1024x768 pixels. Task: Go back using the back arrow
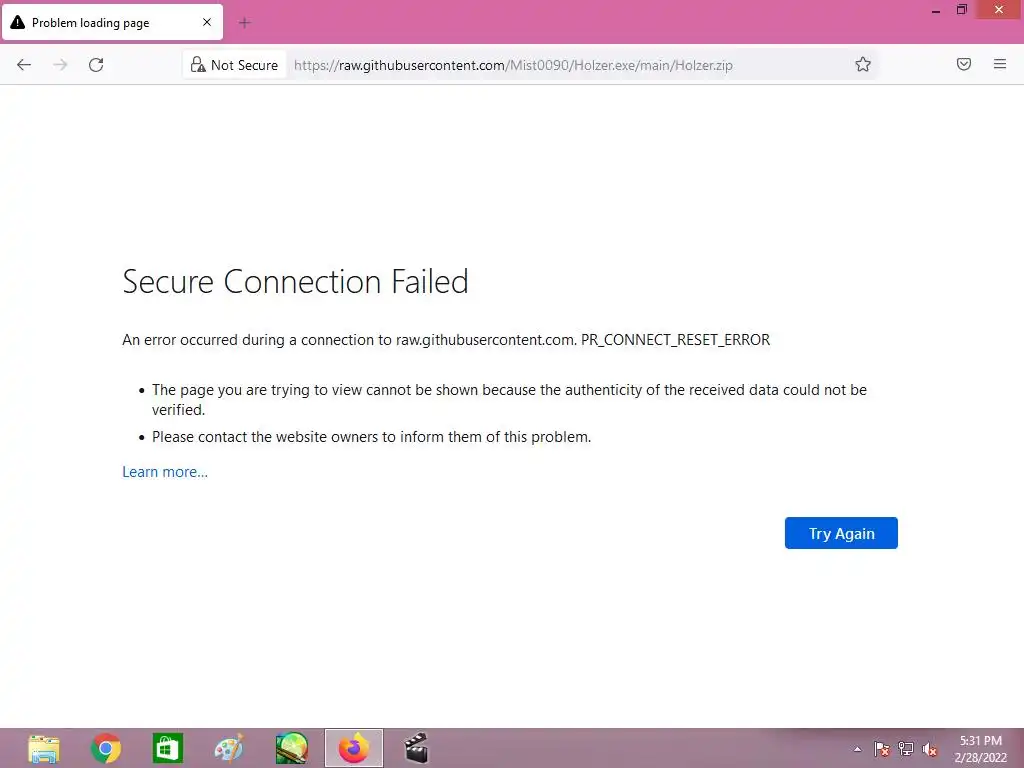[24, 65]
